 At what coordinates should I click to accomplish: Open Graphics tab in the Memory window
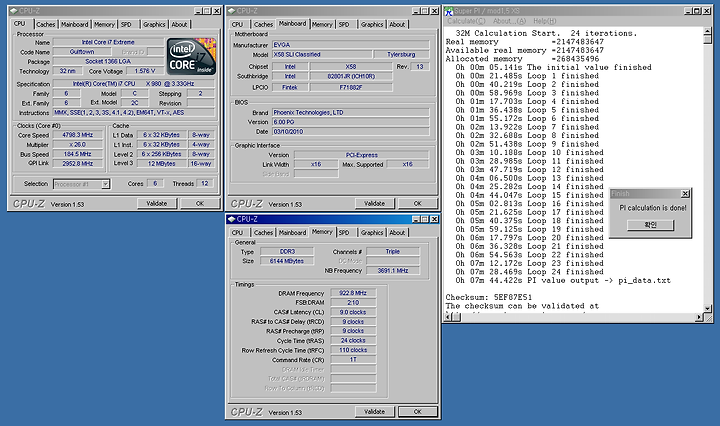pos(371,233)
